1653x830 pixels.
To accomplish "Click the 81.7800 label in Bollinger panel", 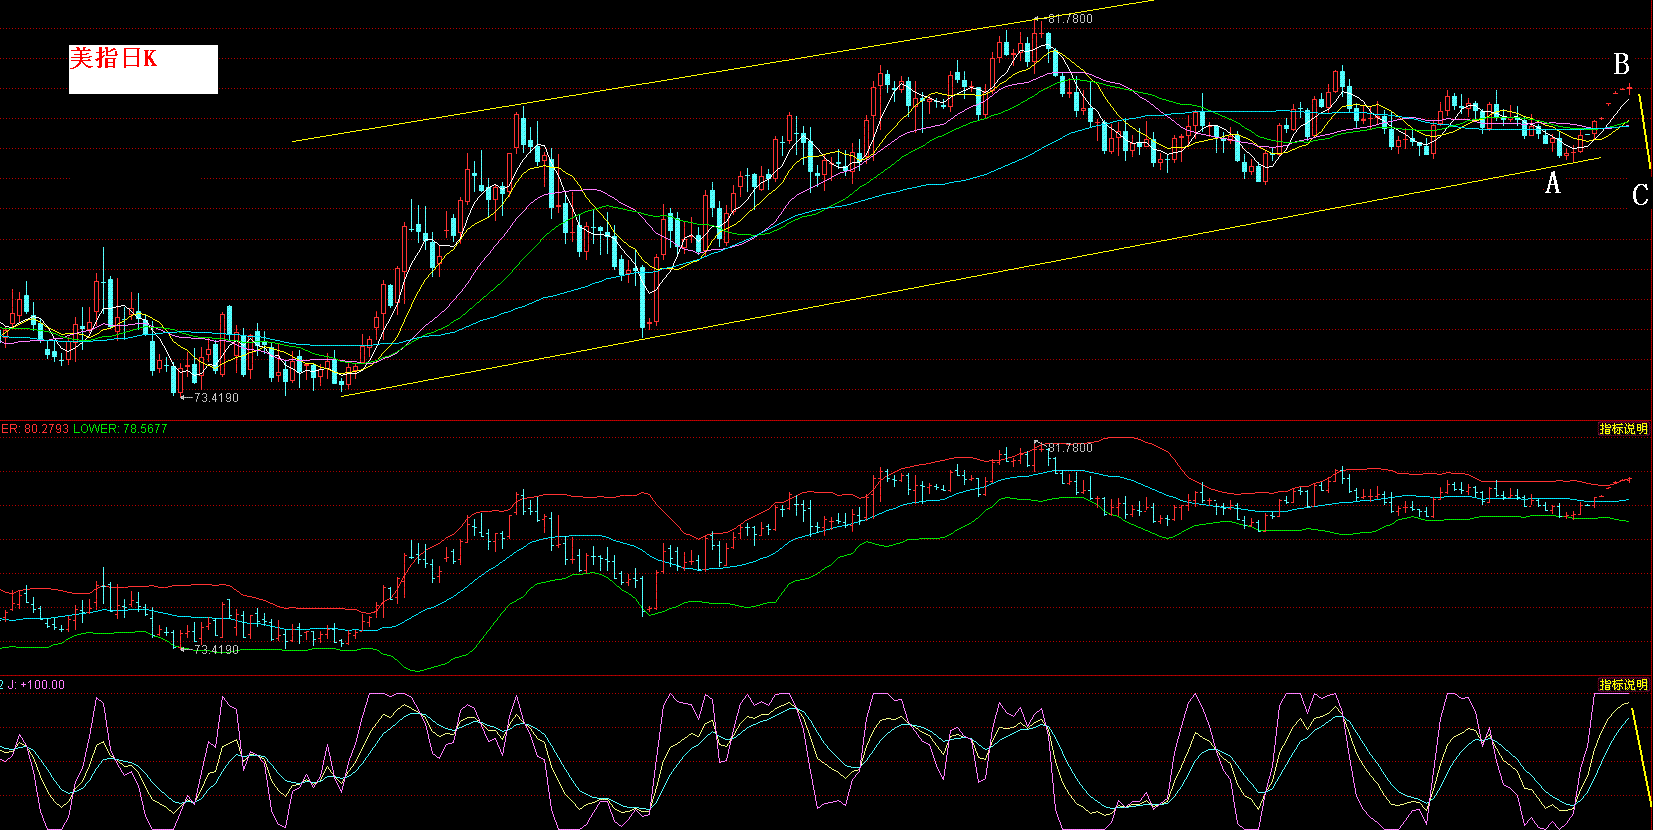I will (1070, 448).
